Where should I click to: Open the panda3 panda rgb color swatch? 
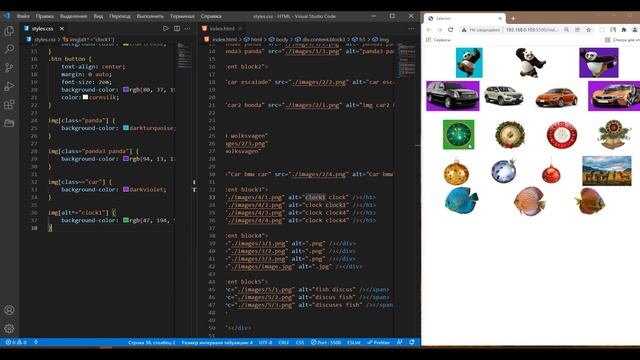click(126, 158)
